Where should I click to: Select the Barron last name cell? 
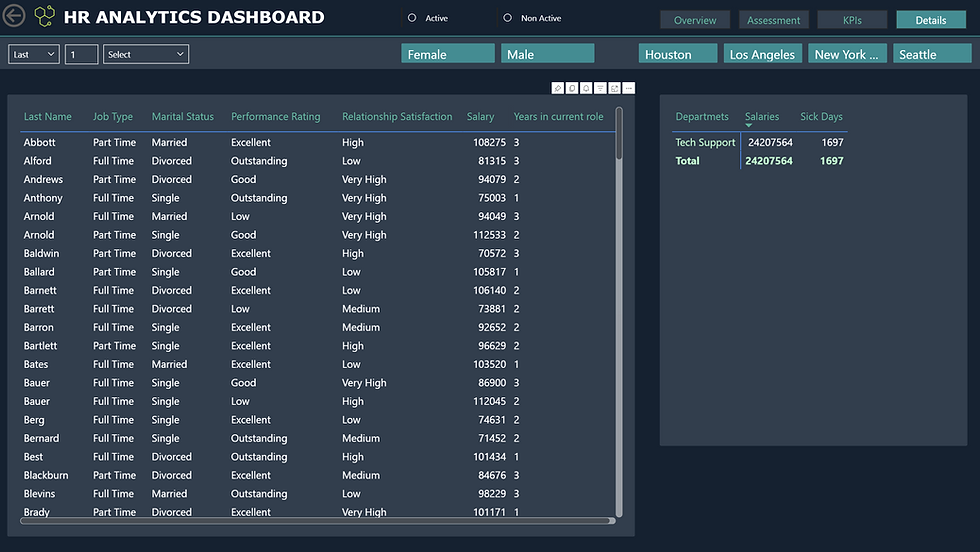[x=39, y=328]
